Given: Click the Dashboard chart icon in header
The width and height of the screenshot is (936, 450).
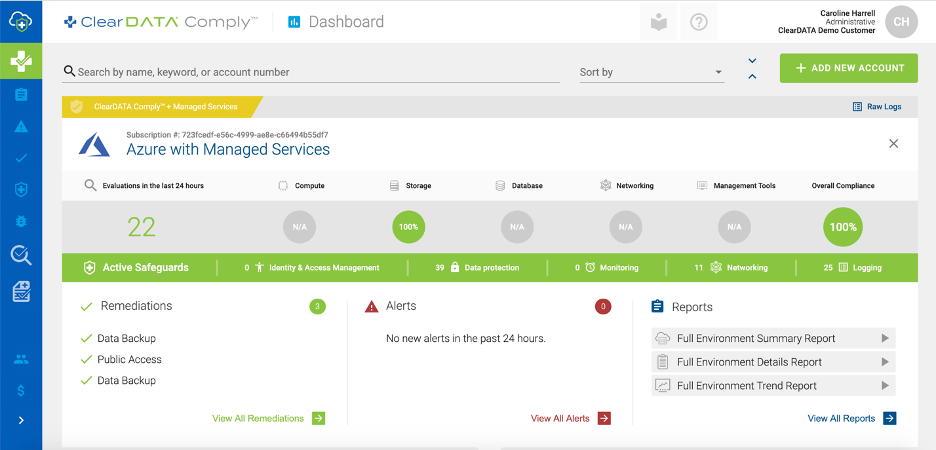Looking at the screenshot, I should point(294,23).
